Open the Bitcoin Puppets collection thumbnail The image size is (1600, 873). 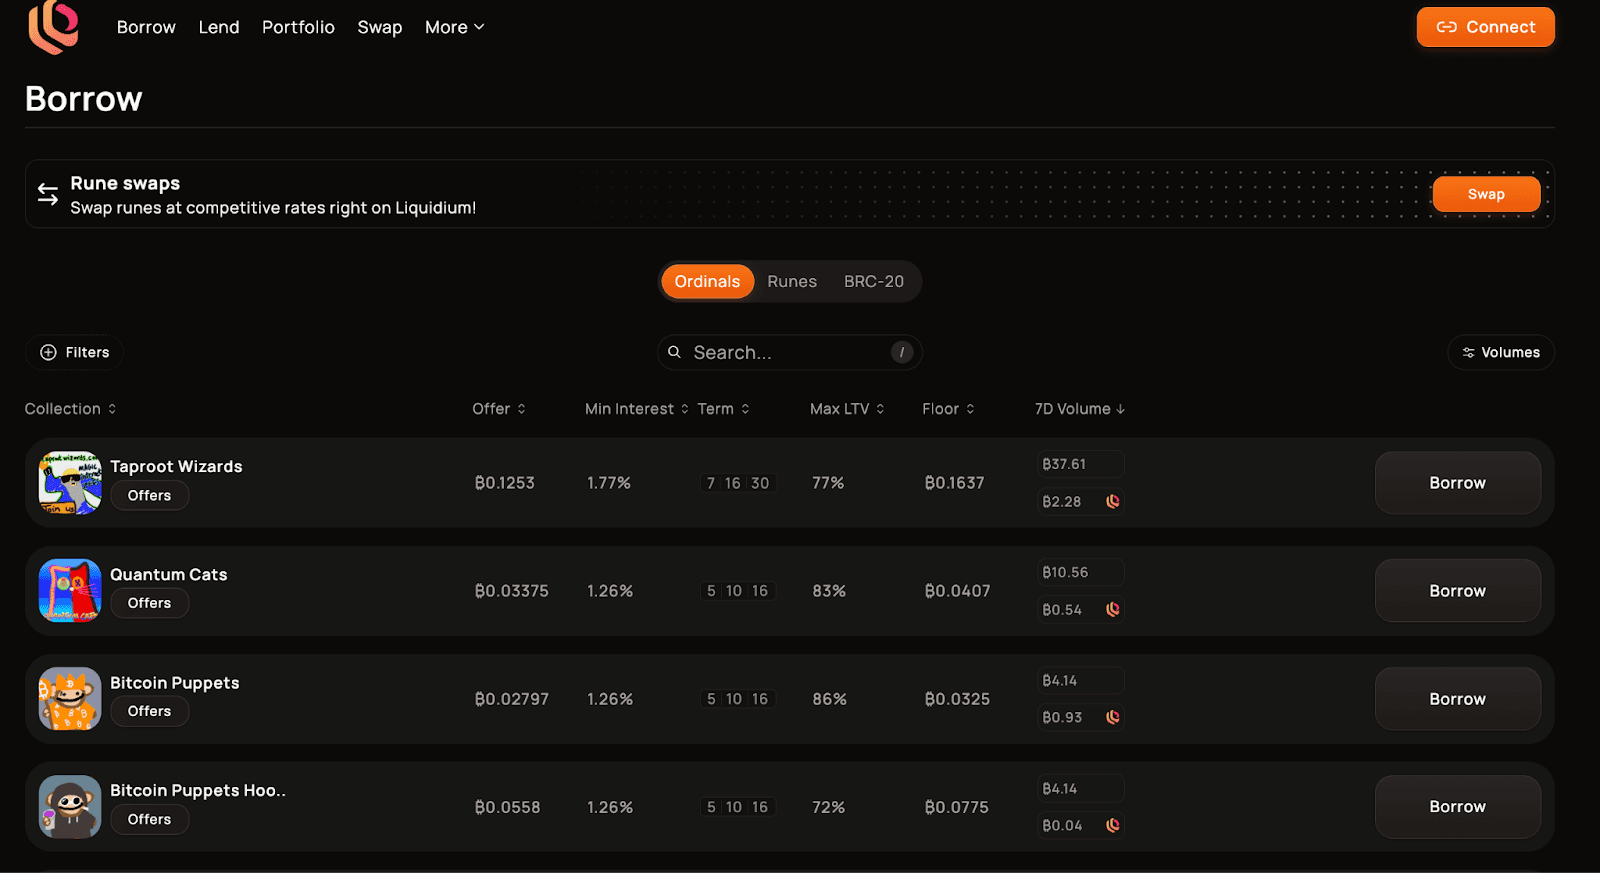[70, 699]
